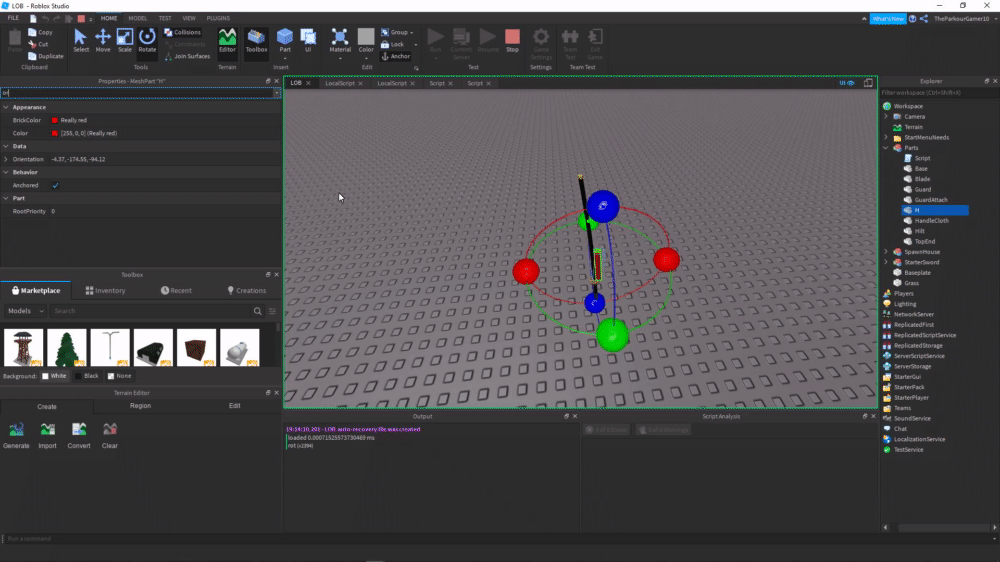Image resolution: width=1000 pixels, height=562 pixels.
Task: Select Black background option
Action: (87, 376)
